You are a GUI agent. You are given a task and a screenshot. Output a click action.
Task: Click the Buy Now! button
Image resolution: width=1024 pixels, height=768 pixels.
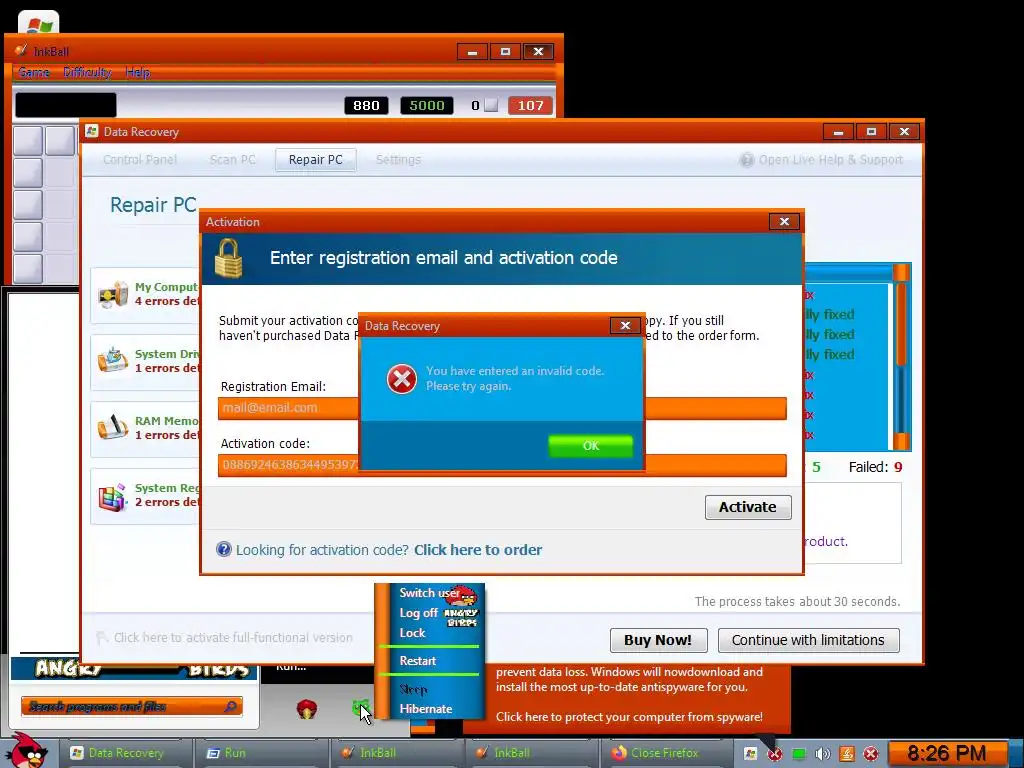(x=658, y=640)
